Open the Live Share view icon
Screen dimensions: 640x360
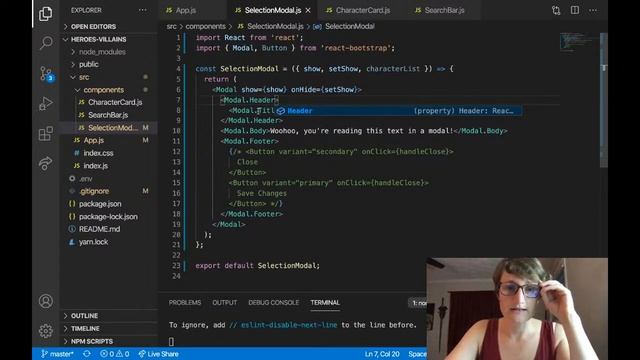(x=46, y=163)
